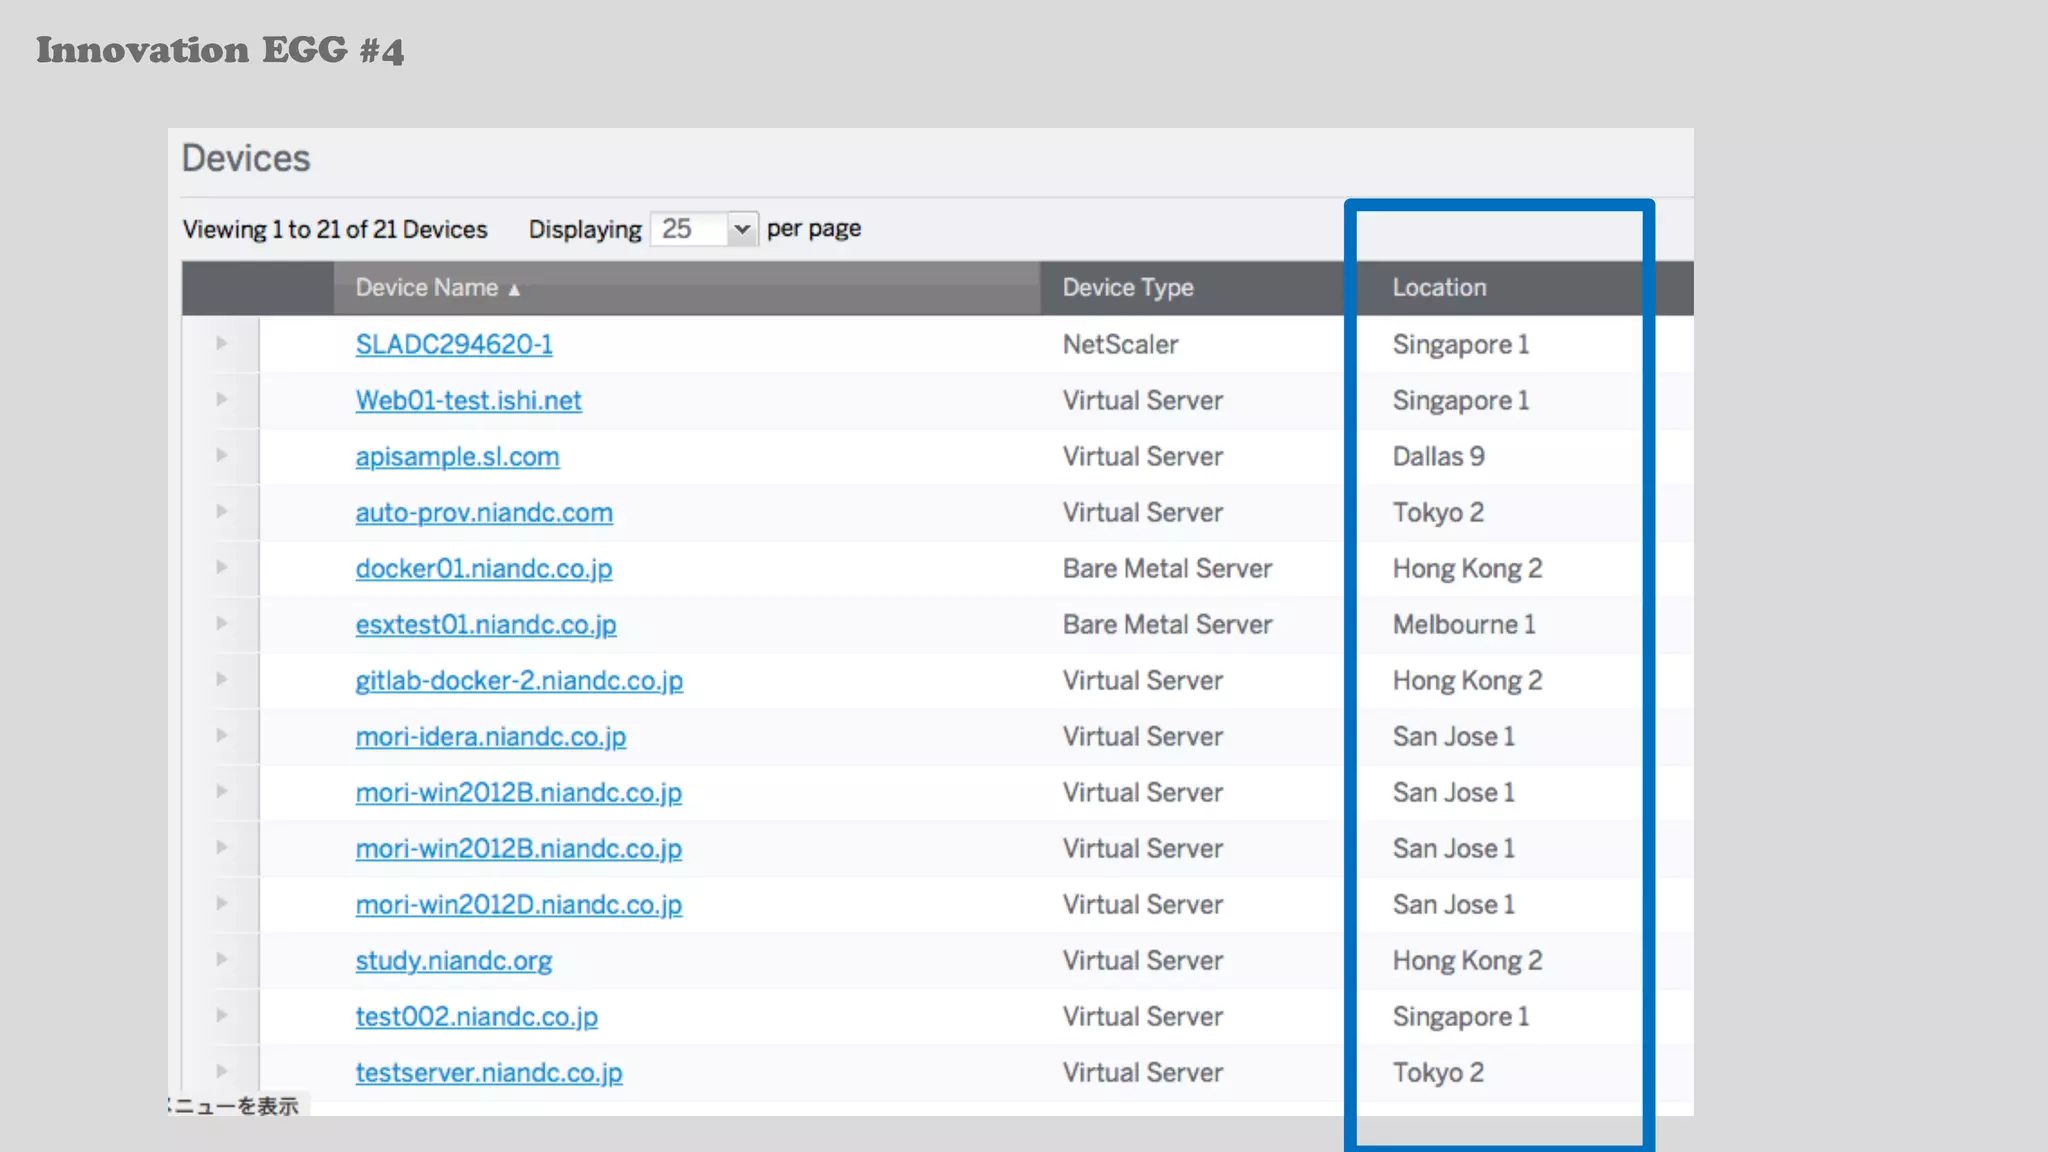
Task: Sort by Device Type column header
Action: click(x=1128, y=288)
